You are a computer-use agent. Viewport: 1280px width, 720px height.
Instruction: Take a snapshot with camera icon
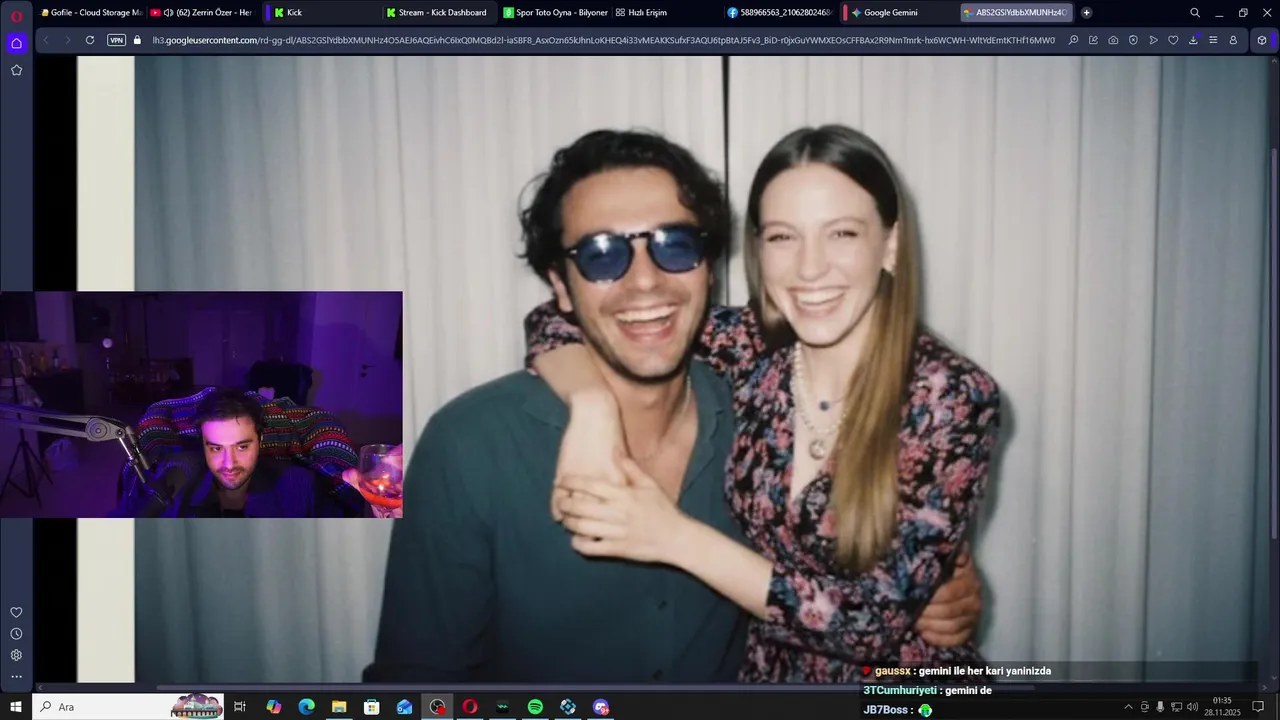pyautogui.click(x=1113, y=40)
